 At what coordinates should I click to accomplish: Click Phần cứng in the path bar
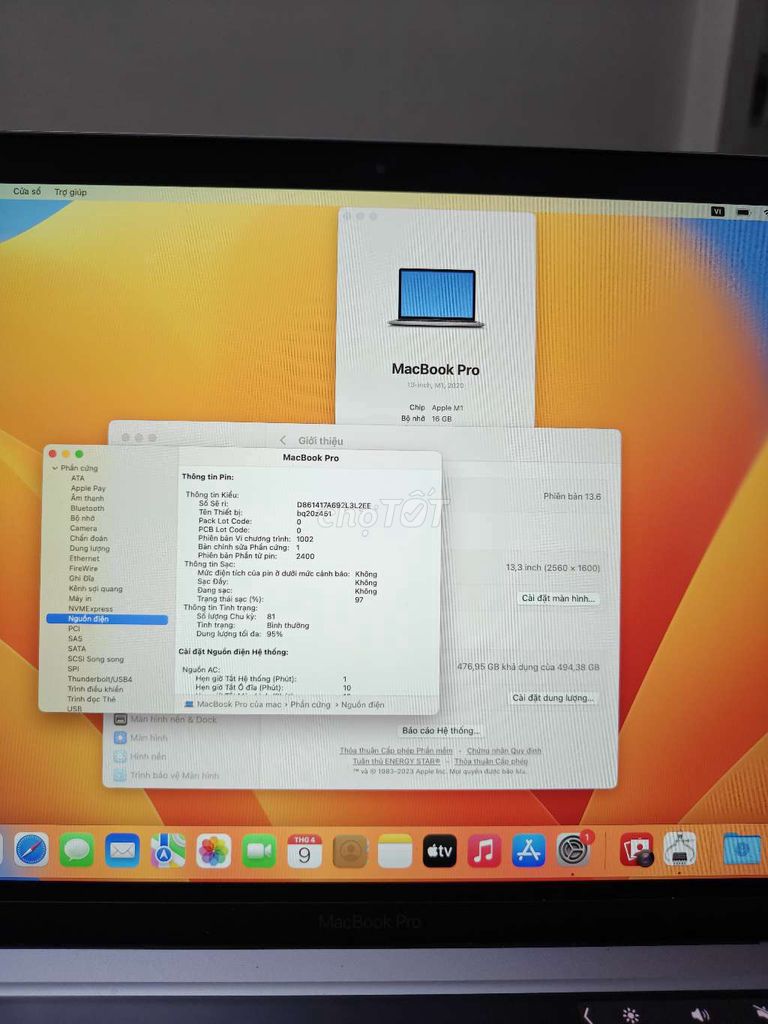310,705
